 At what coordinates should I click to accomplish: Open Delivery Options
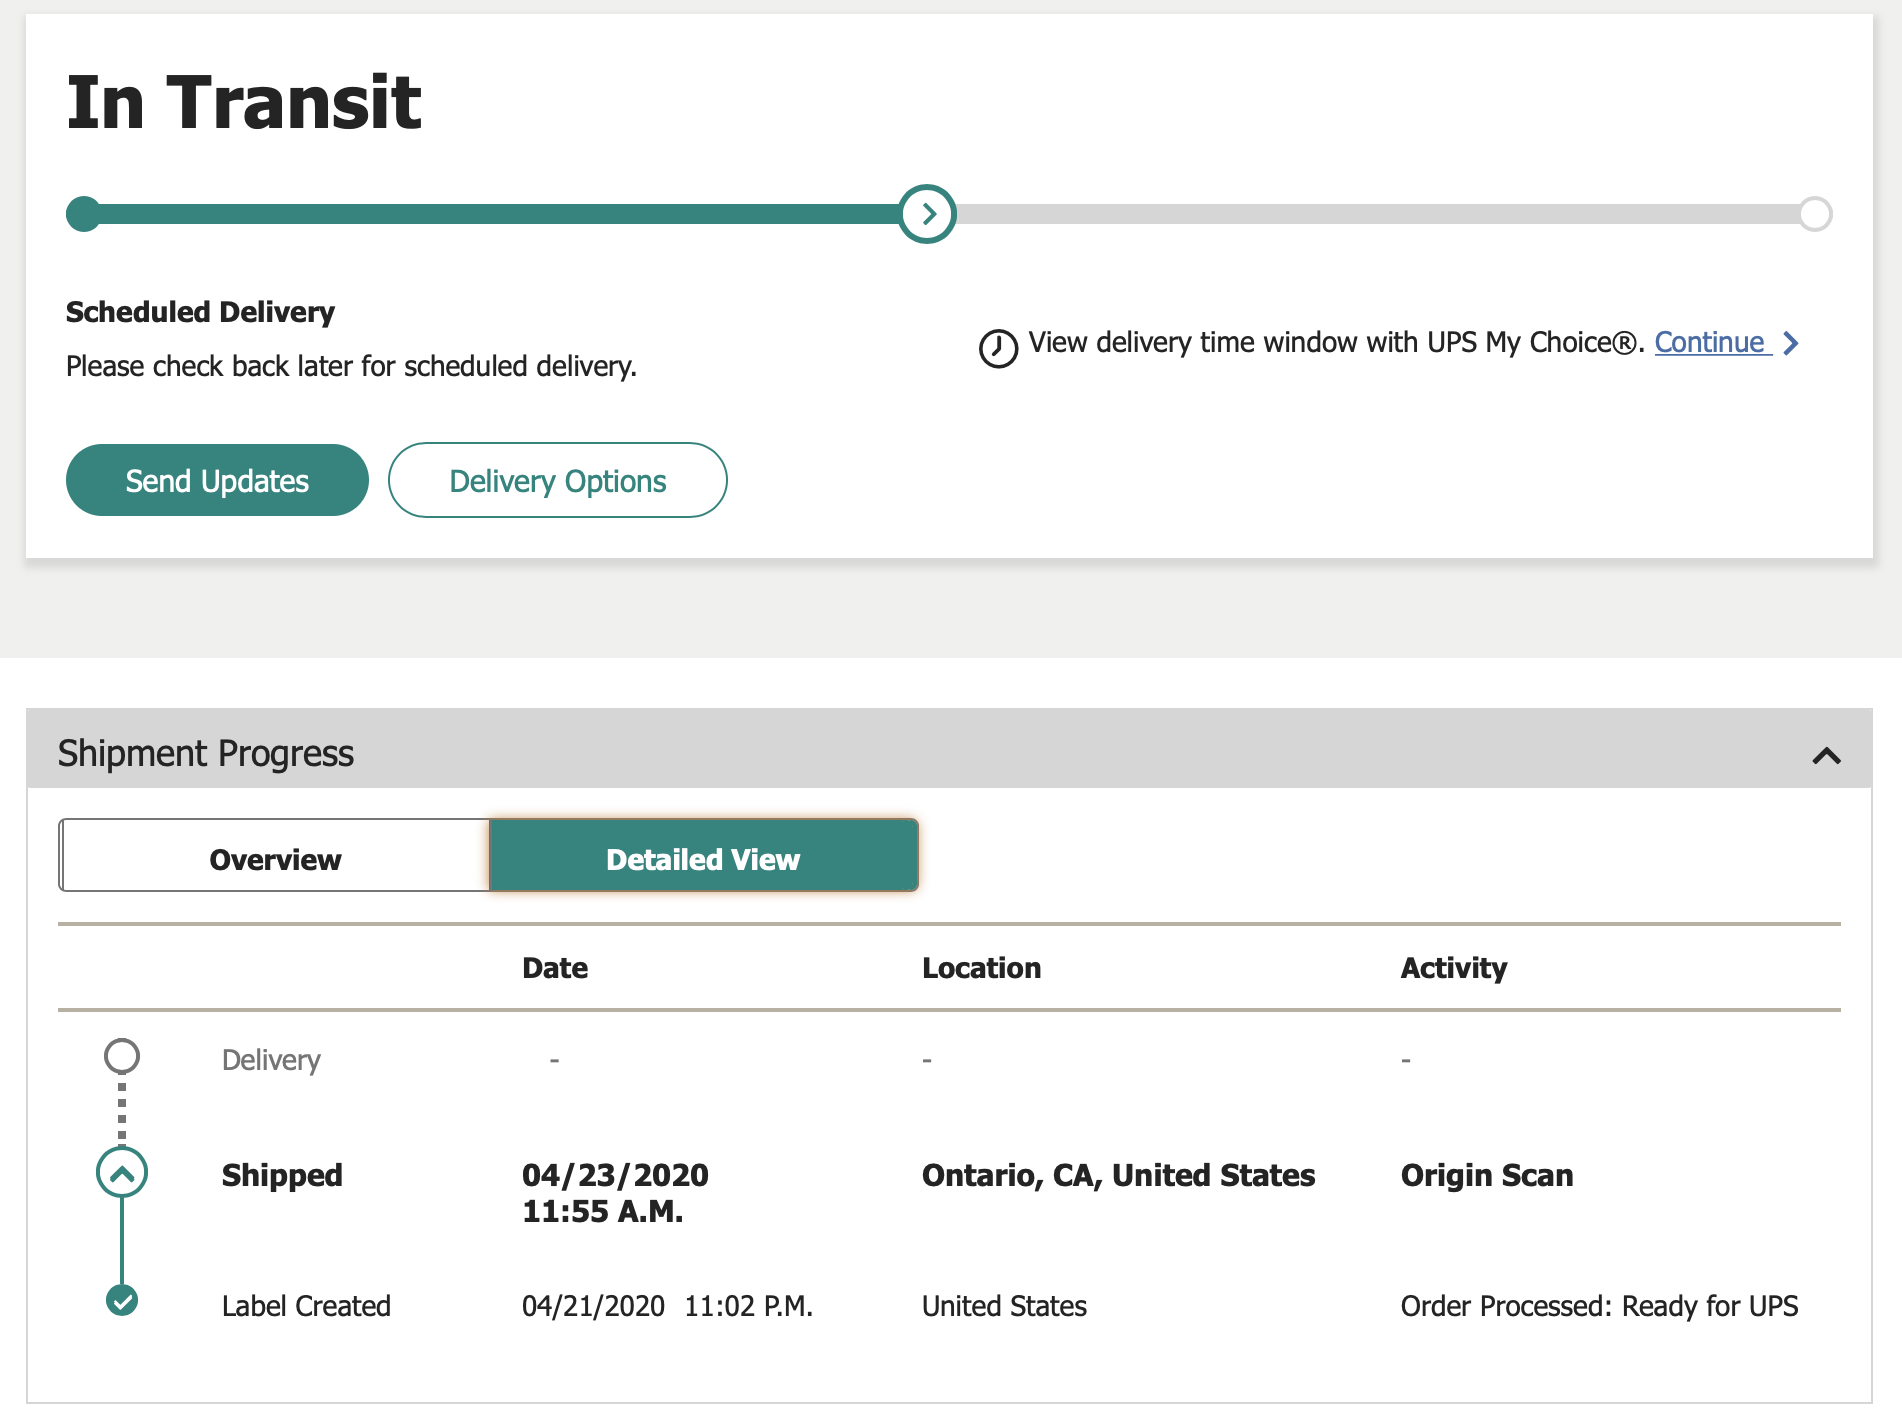557,481
